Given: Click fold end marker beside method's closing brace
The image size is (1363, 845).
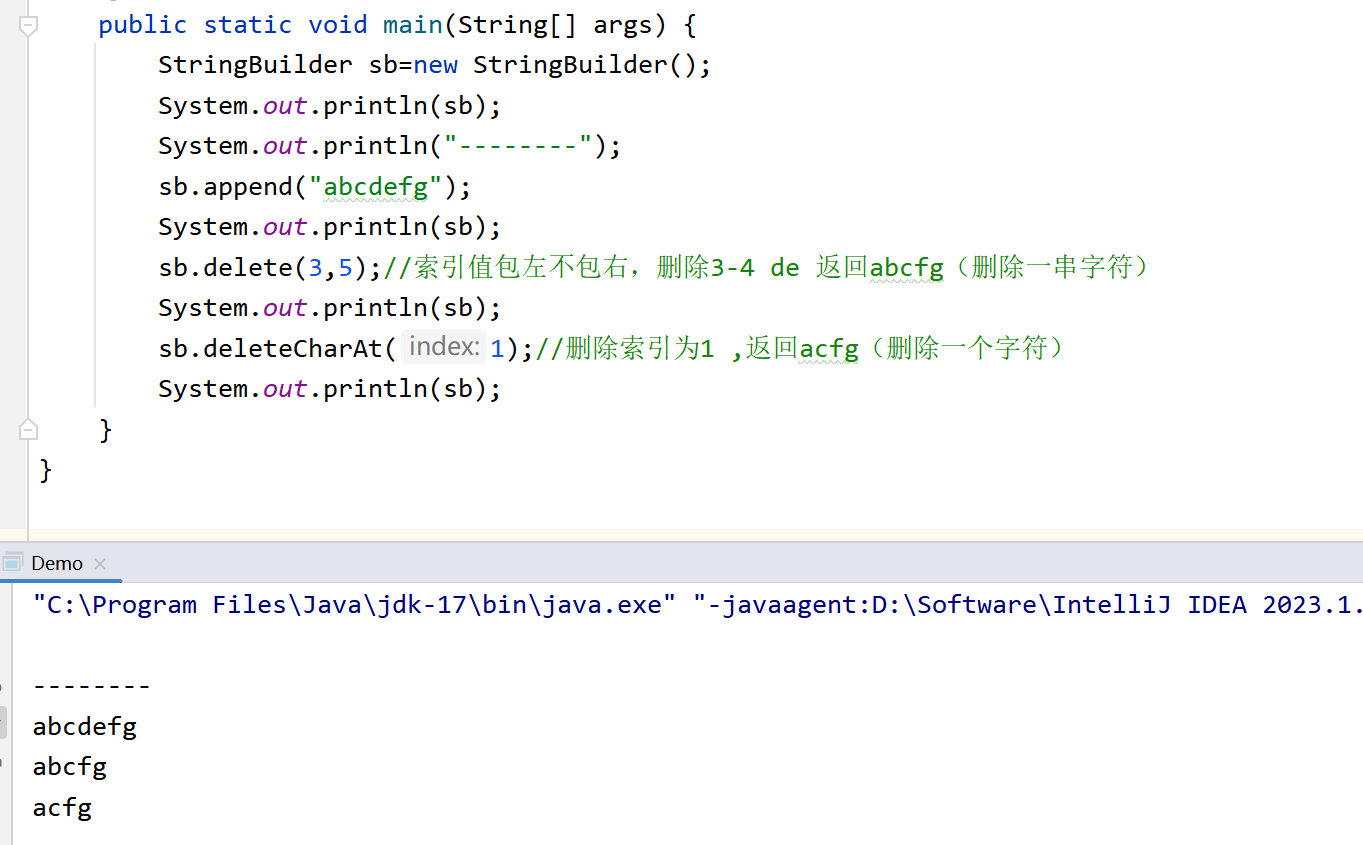Looking at the screenshot, I should coord(28,430).
